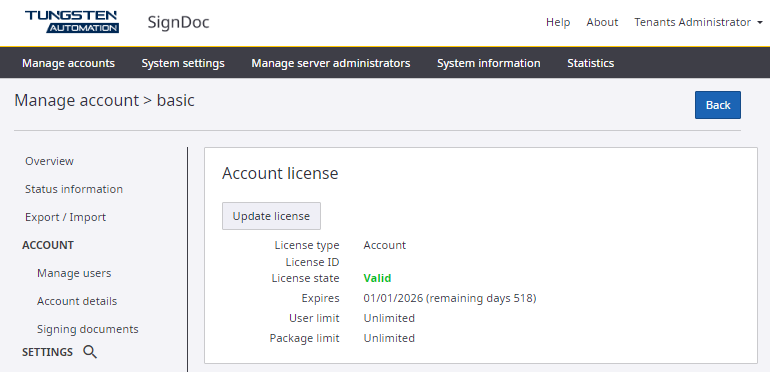This screenshot has height=372, width=770.
Task: Open the Manage accounts menu
Action: point(68,63)
